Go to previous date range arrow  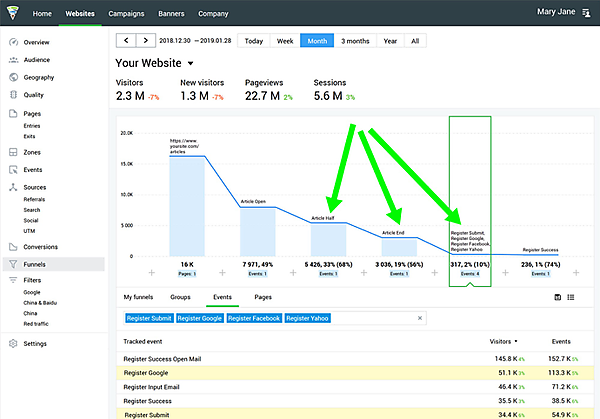coord(127,41)
